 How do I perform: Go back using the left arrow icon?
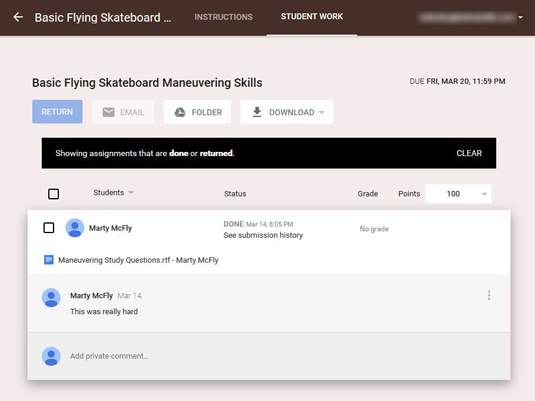(x=18, y=17)
